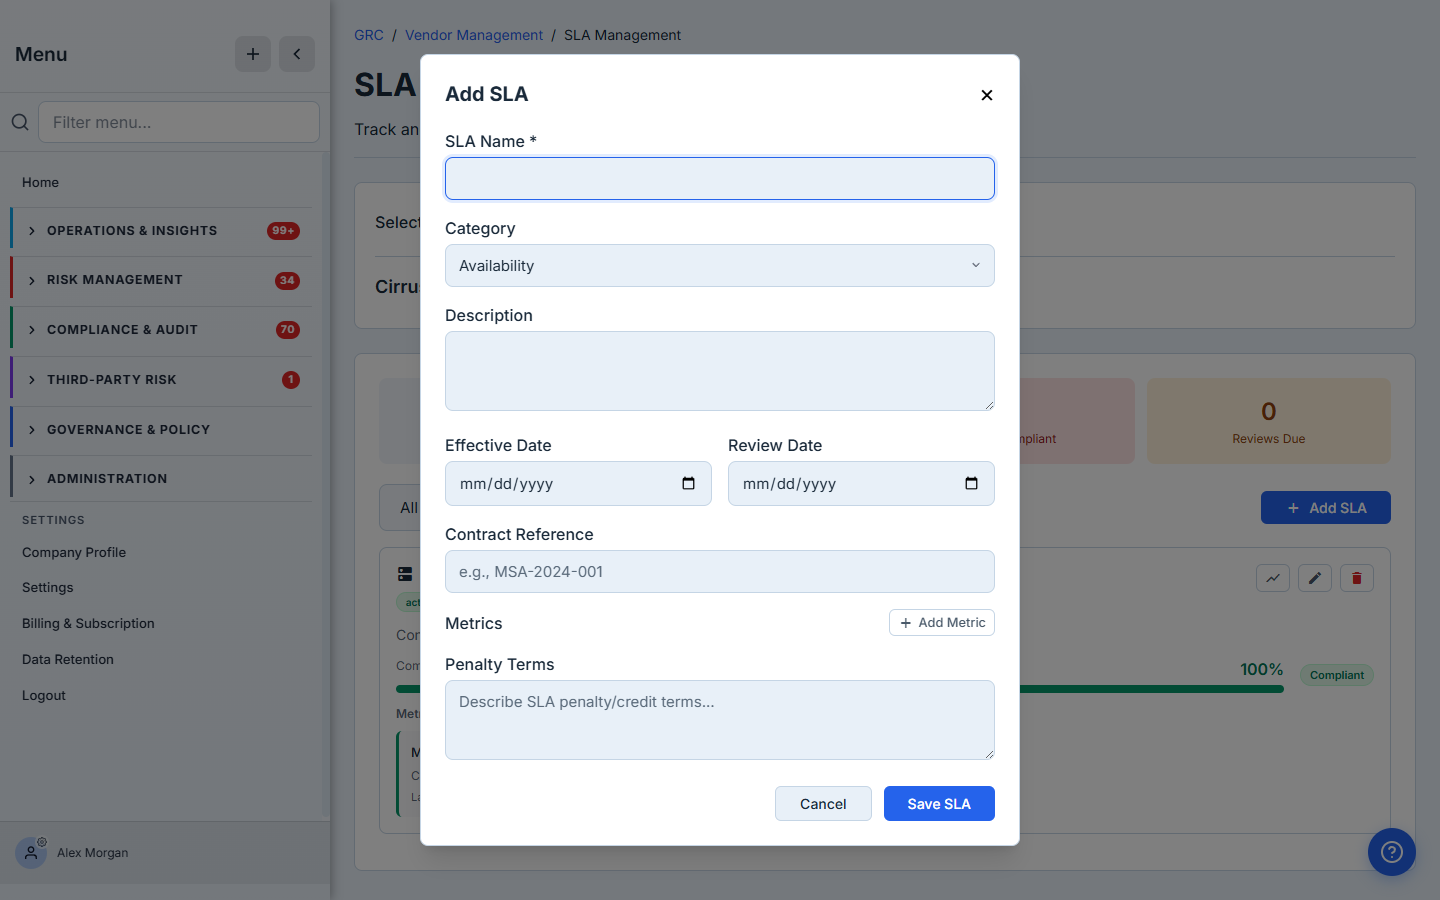Expand Risk Management section
Screen dimensions: 1440x900
[161, 280]
